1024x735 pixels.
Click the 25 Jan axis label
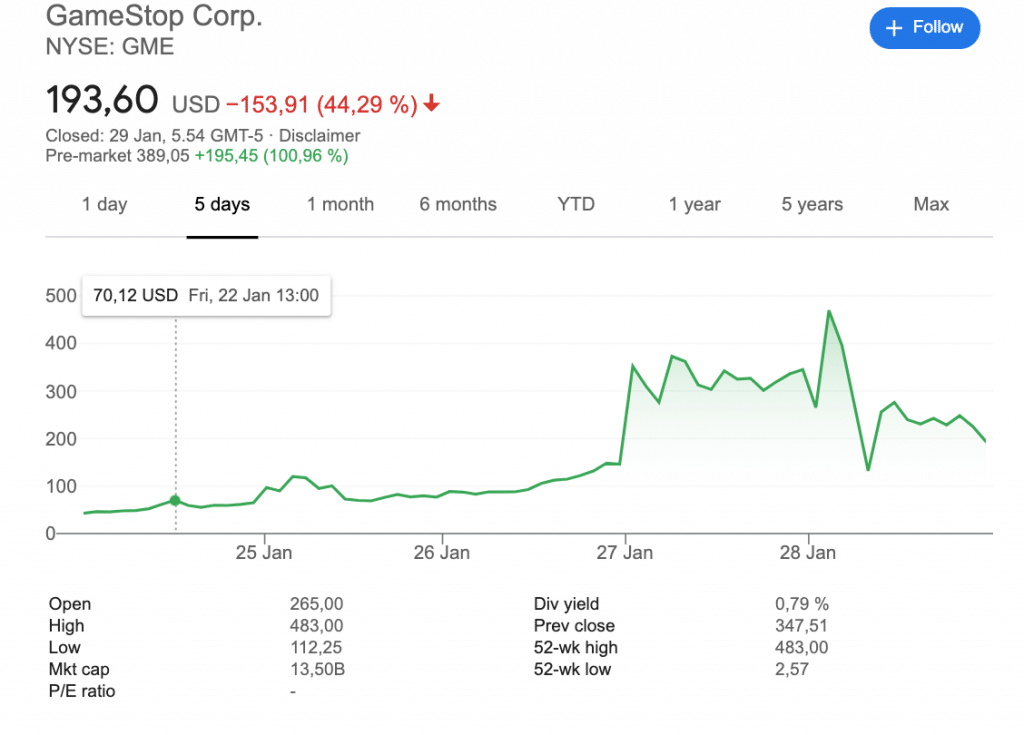point(264,552)
